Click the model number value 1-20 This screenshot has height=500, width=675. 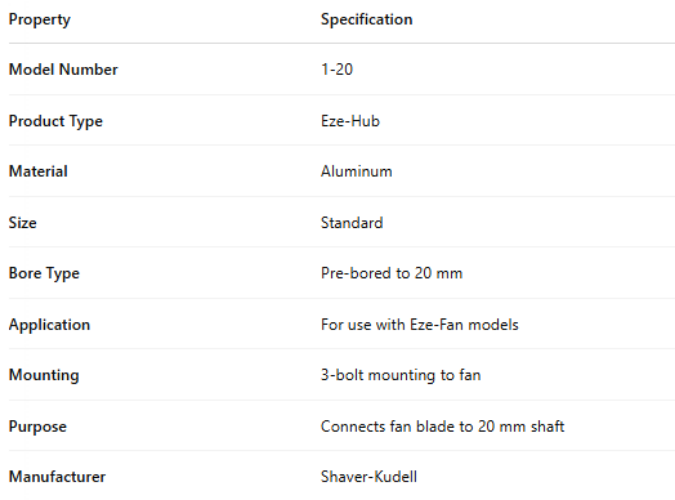337,70
